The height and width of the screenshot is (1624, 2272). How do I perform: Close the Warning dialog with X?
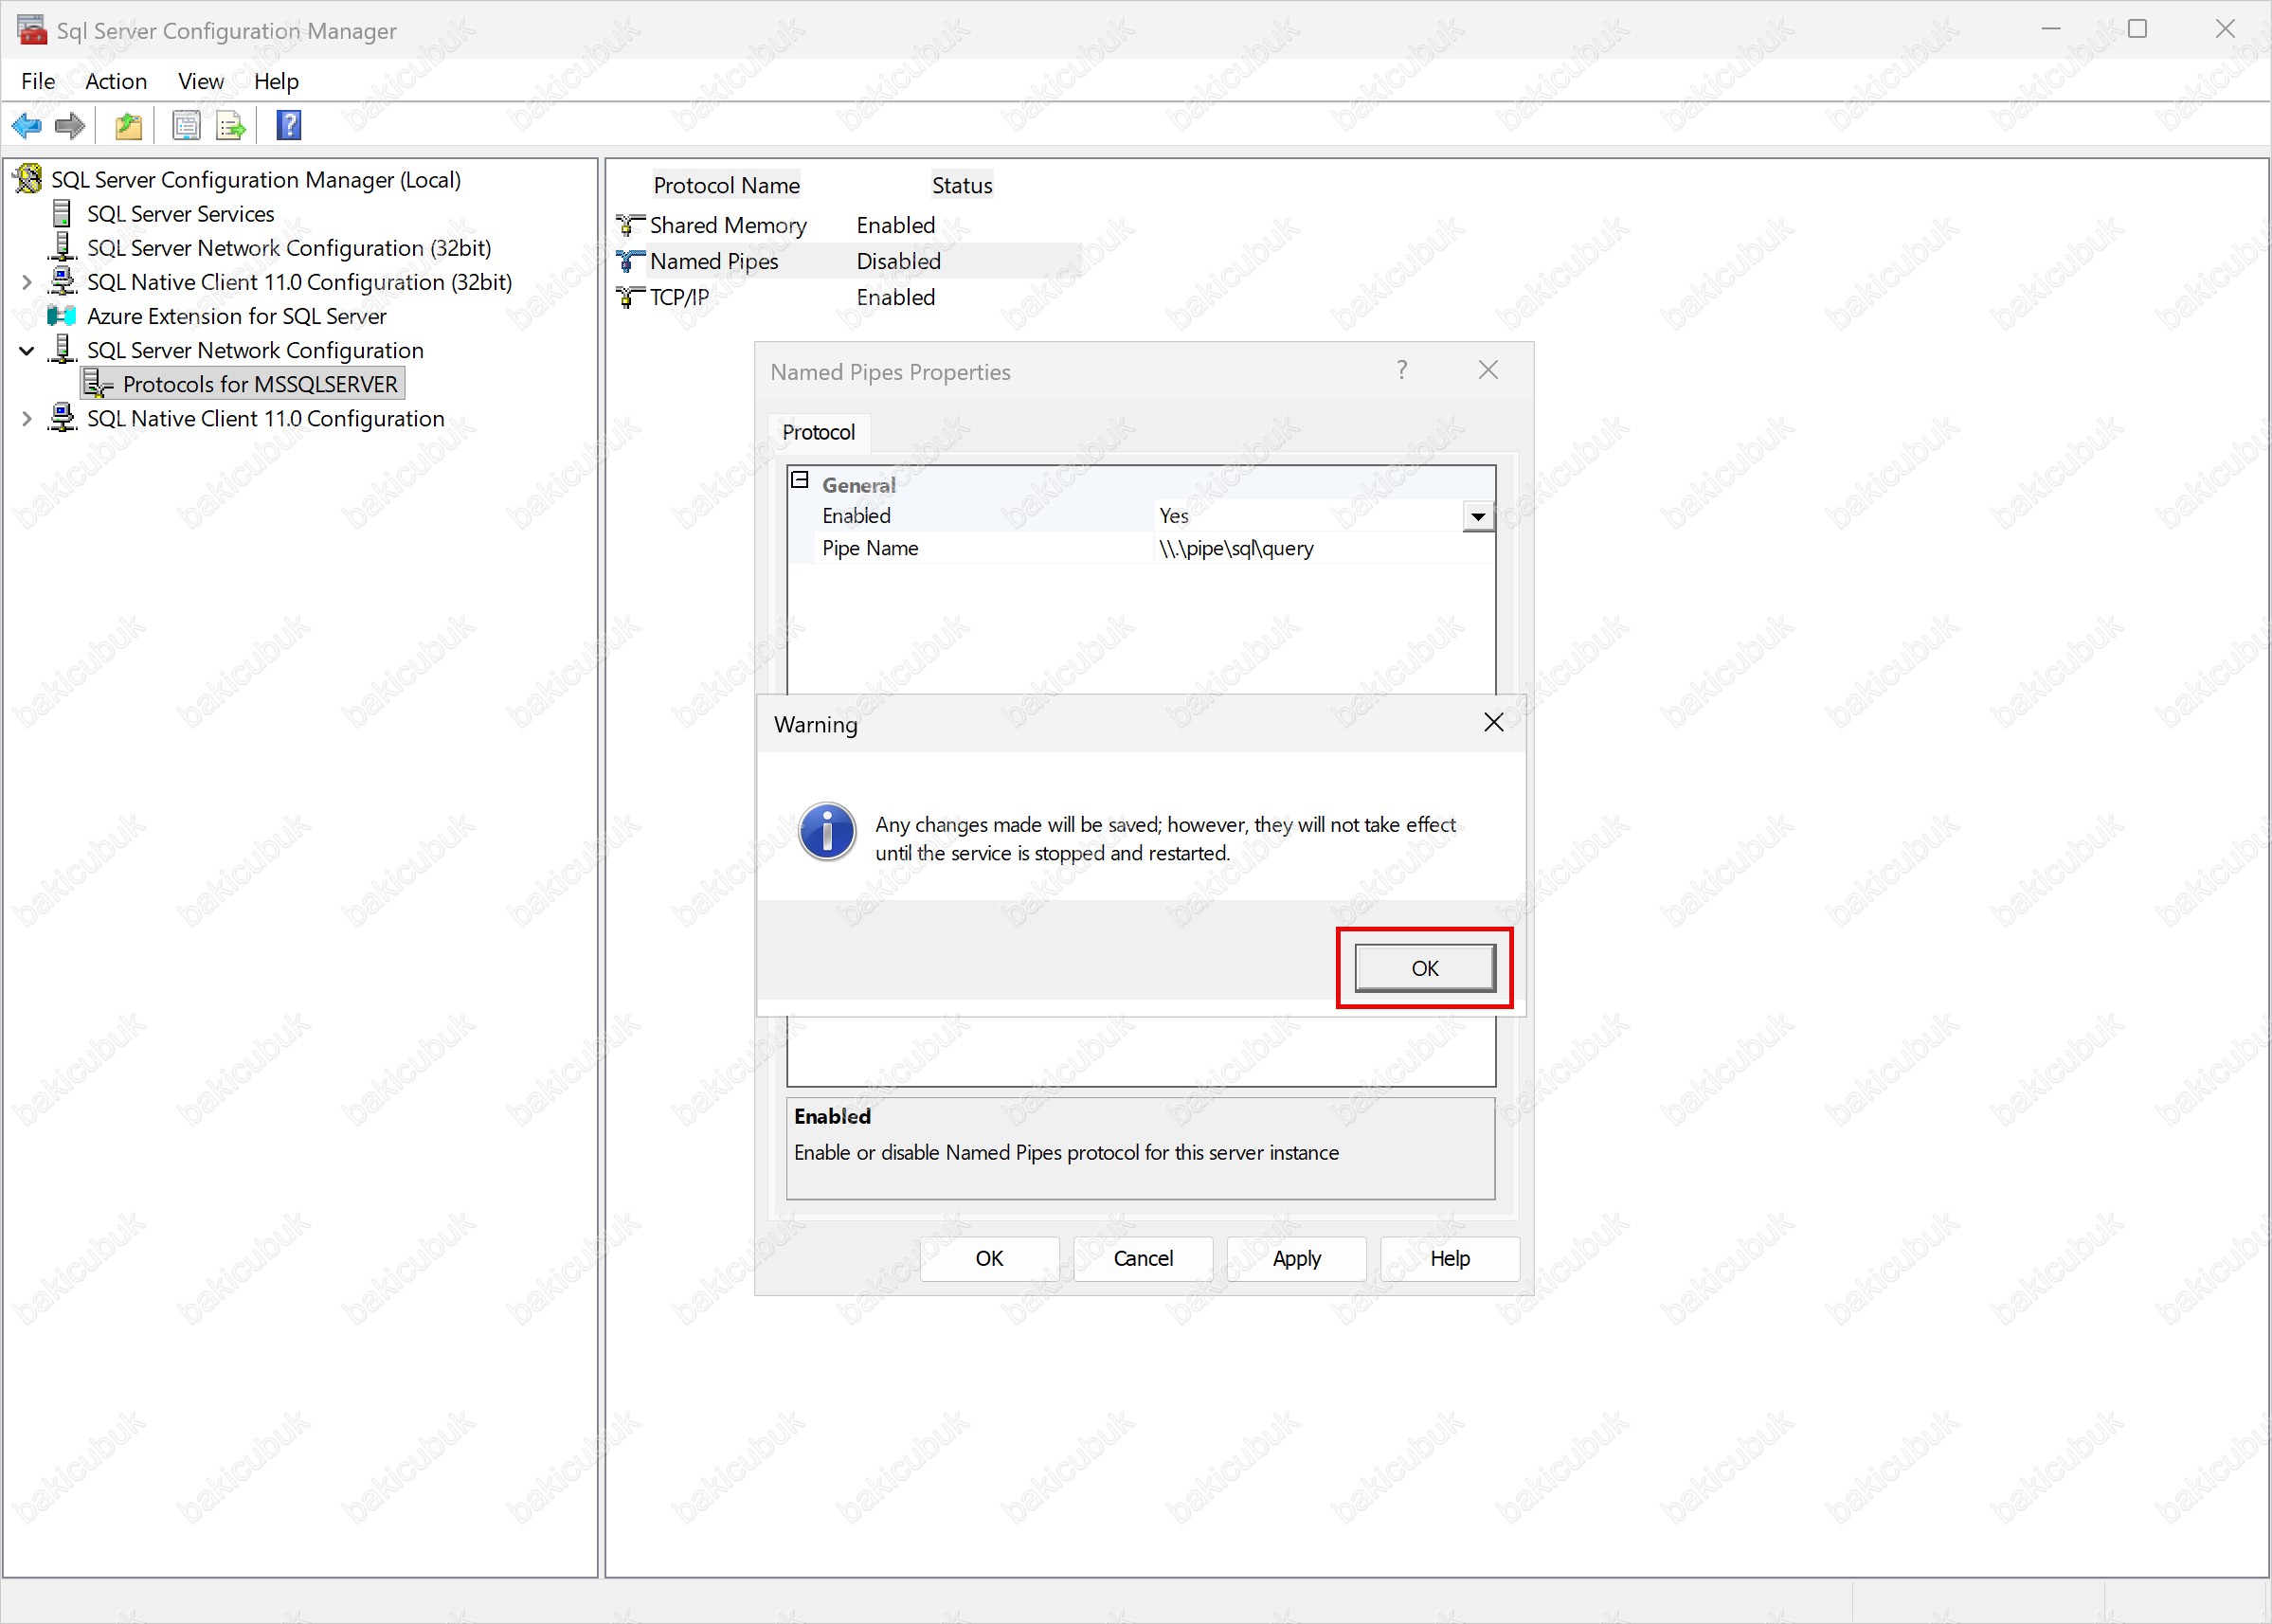pyautogui.click(x=1493, y=722)
